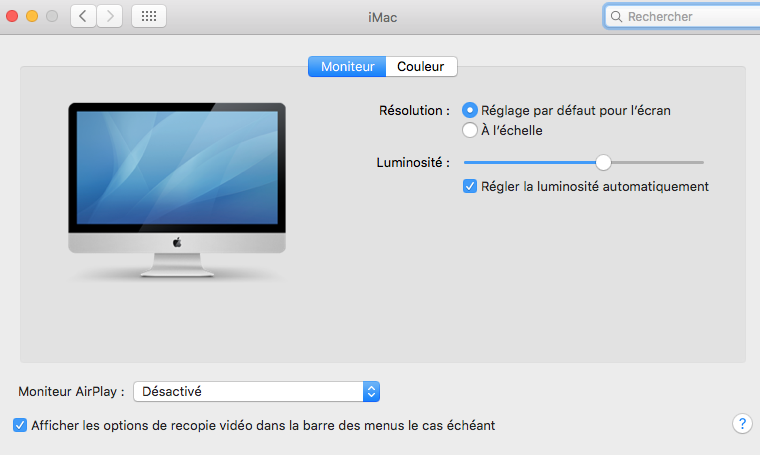Screen dimensions: 760x455
Task: Click the Moniteur AirPlay label
Action: (71, 392)
